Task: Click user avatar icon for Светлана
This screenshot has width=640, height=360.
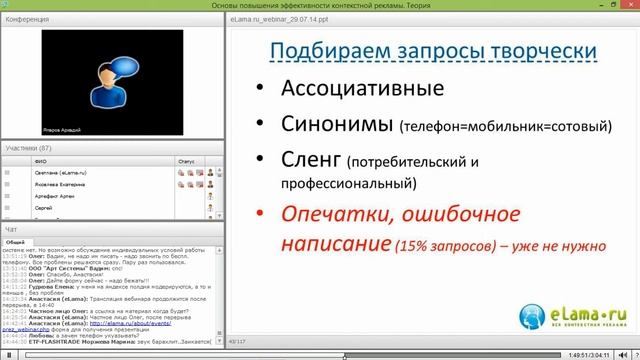Action: point(210,173)
